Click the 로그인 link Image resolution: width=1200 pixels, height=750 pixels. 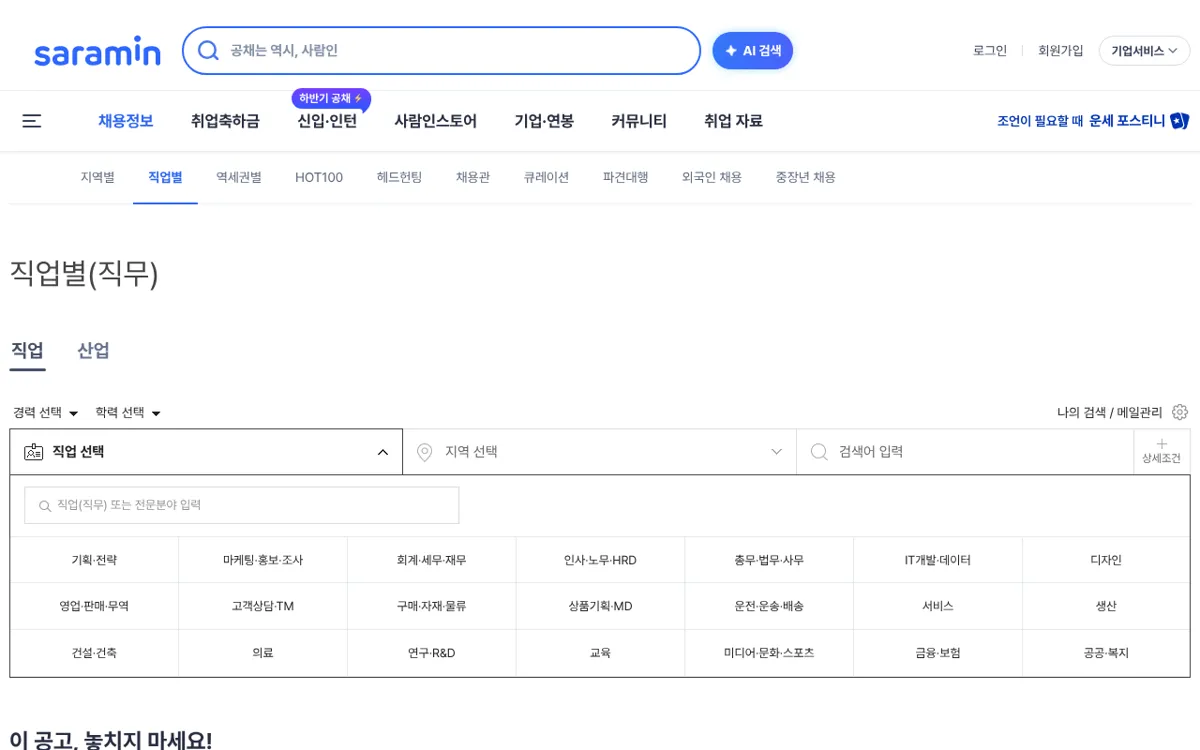990,51
